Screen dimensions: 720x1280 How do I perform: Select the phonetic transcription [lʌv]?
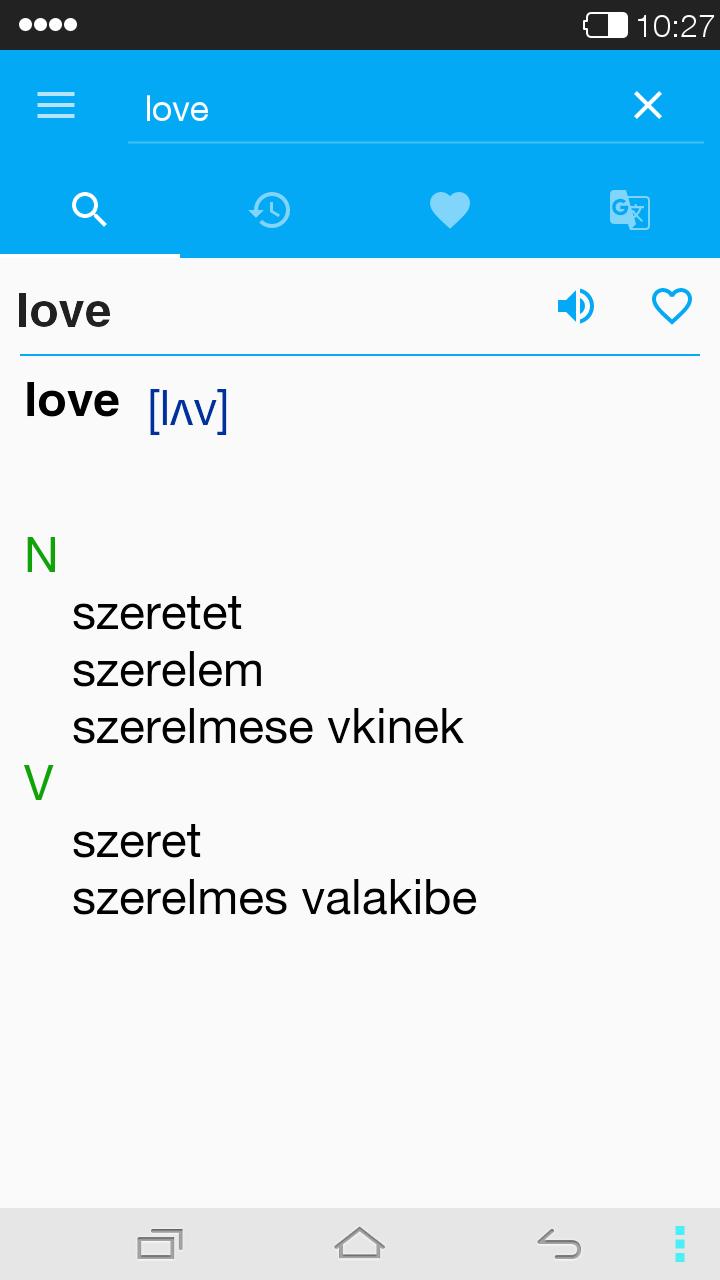click(186, 409)
